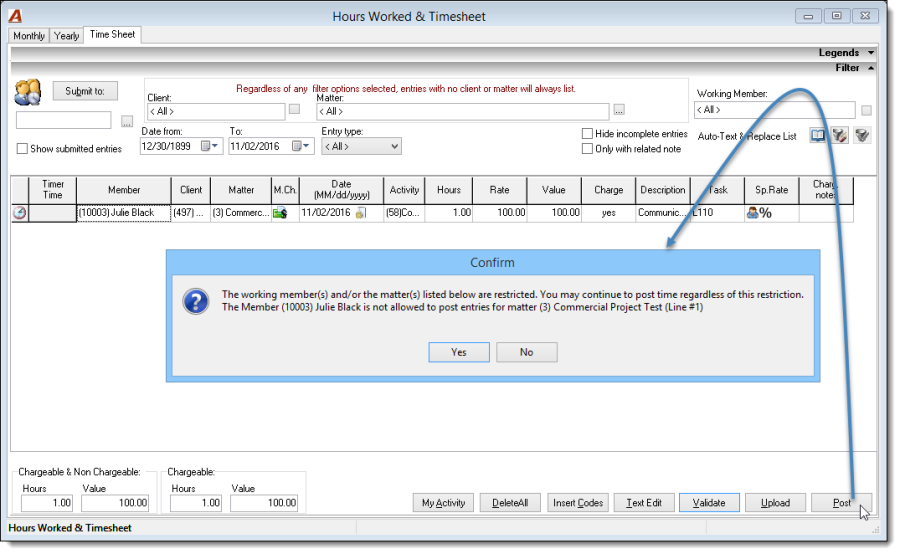This screenshot has height=554, width=900.
Task: Click the Hours column header
Action: coord(448,190)
